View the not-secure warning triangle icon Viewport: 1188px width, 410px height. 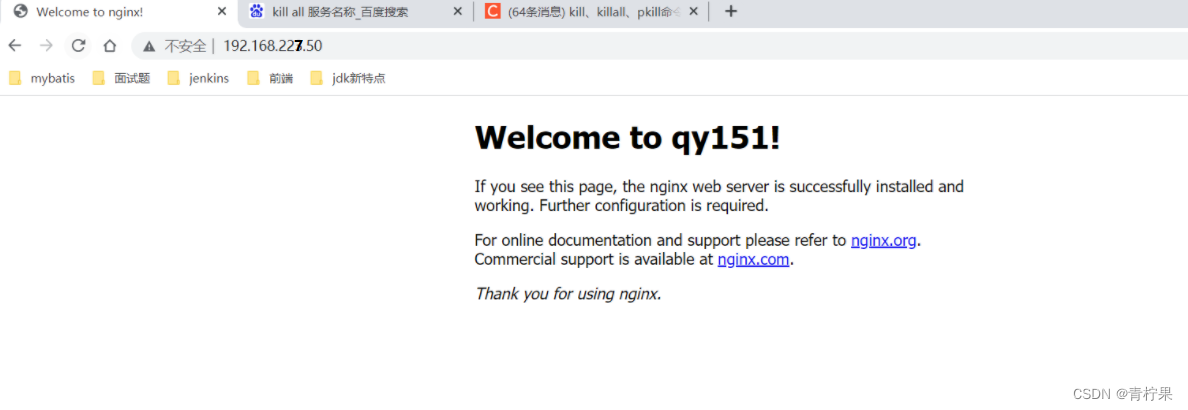click(x=149, y=46)
